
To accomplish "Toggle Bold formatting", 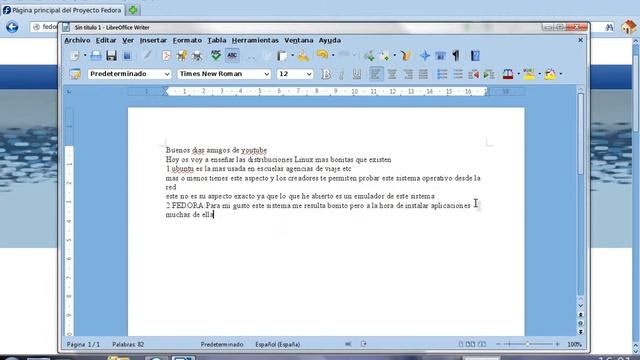I will pos(326,74).
